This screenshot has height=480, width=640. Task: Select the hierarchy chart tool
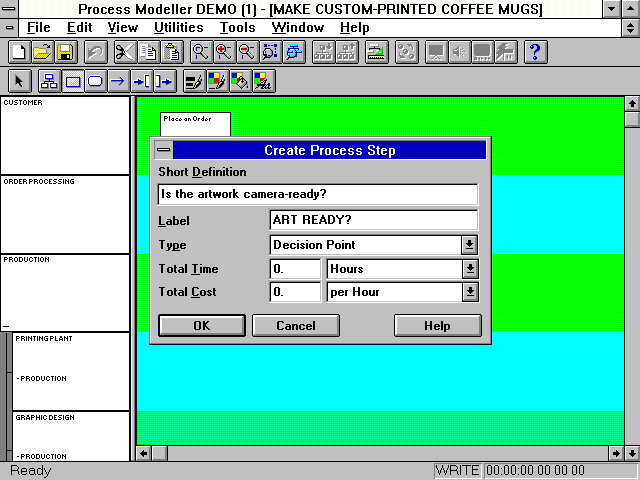pyautogui.click(x=48, y=82)
